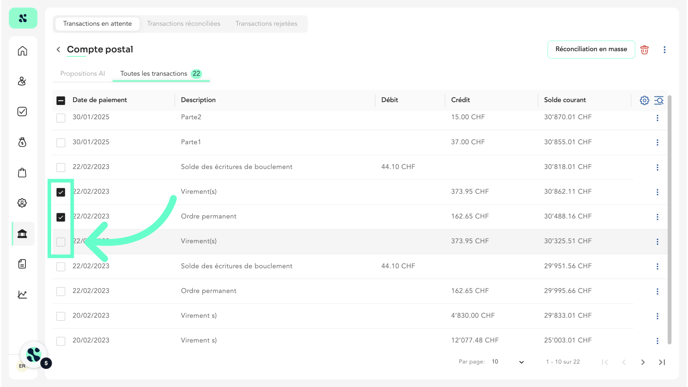Click the 37.00 CHF credit cell

468,142
